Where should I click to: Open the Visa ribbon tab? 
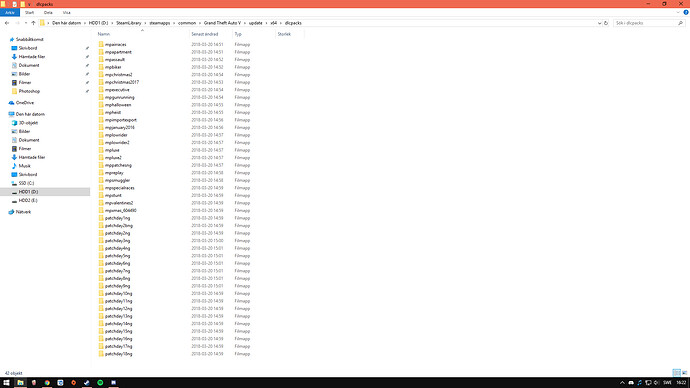pos(66,12)
